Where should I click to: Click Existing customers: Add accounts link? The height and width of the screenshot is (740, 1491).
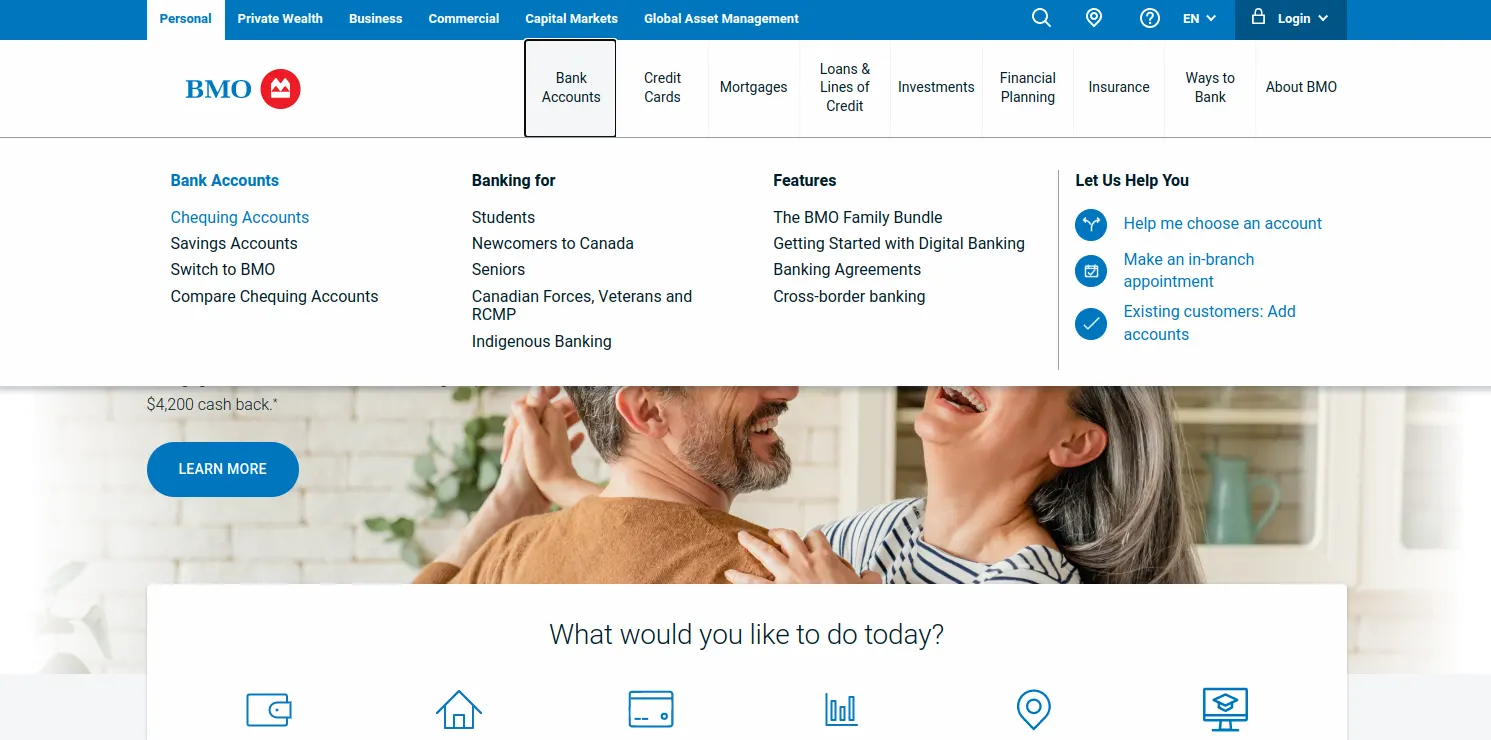click(1210, 323)
